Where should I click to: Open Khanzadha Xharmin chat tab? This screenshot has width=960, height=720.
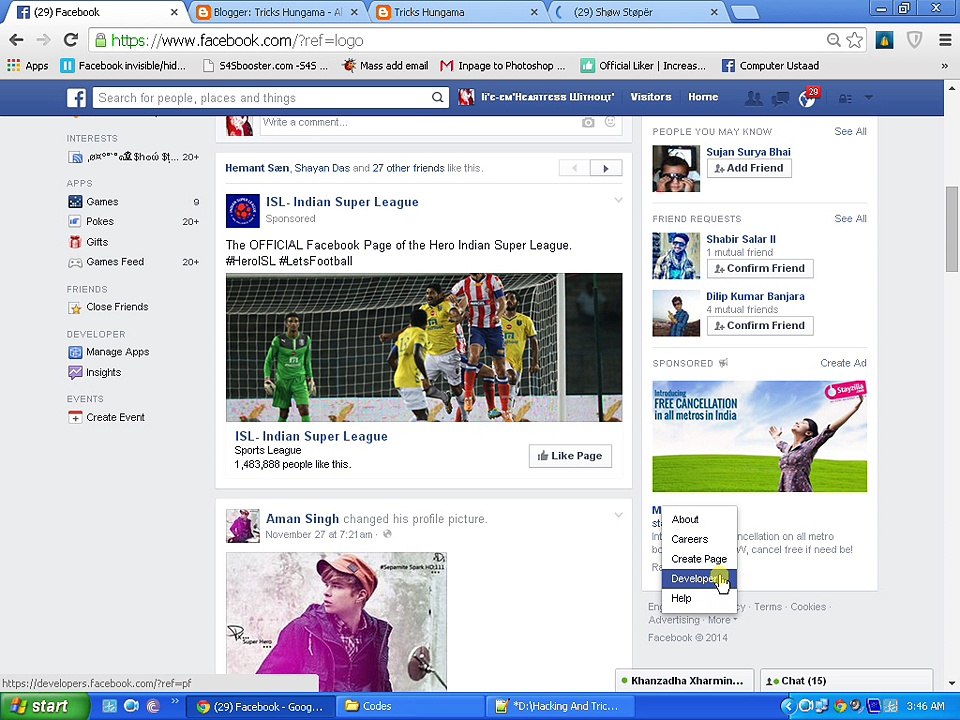point(685,681)
